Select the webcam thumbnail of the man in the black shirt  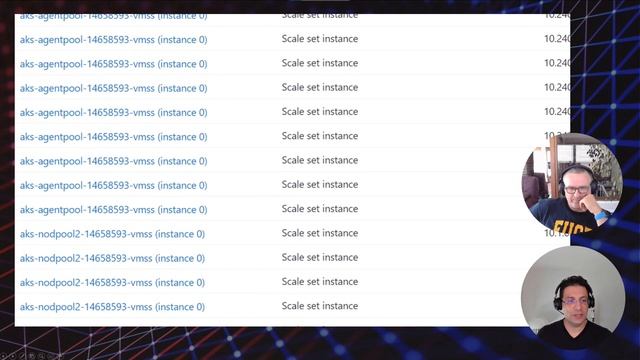tap(573, 297)
